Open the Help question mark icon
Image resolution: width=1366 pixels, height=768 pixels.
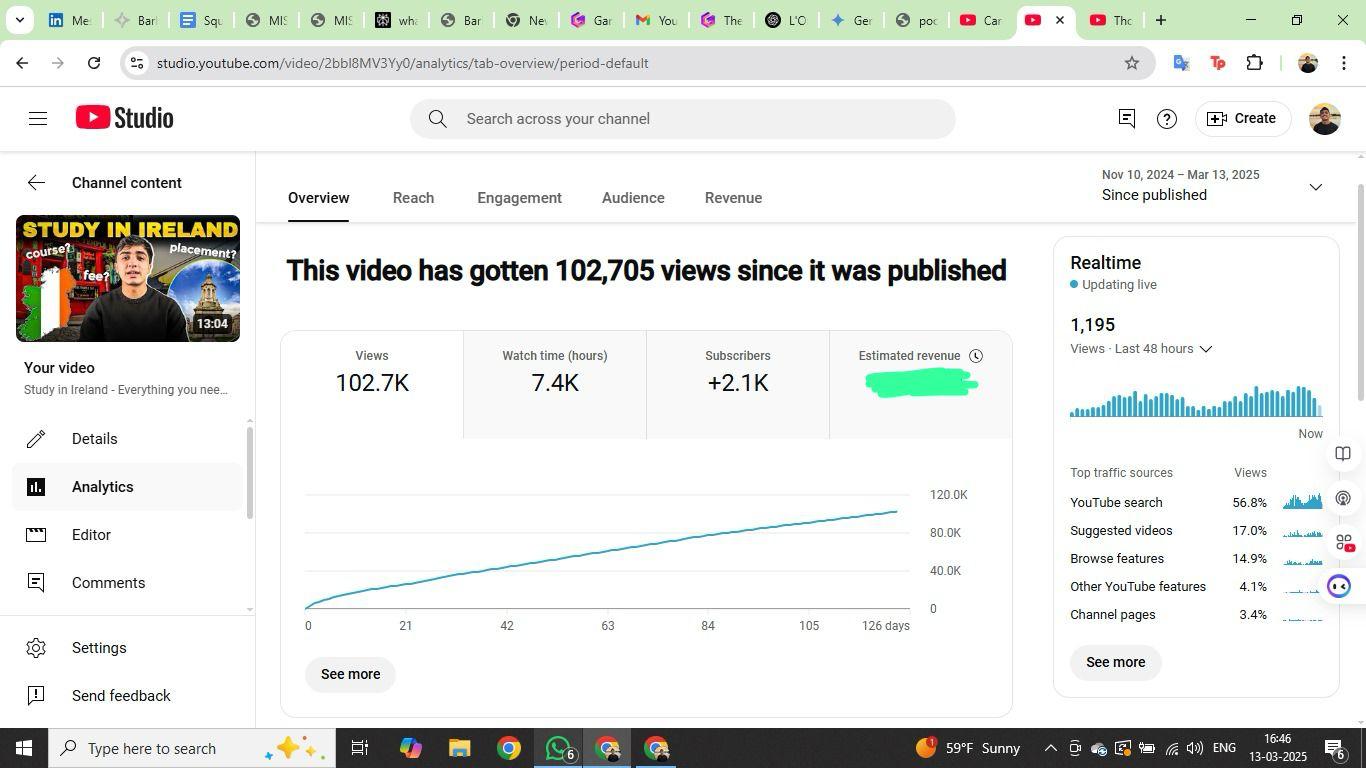tap(1166, 119)
